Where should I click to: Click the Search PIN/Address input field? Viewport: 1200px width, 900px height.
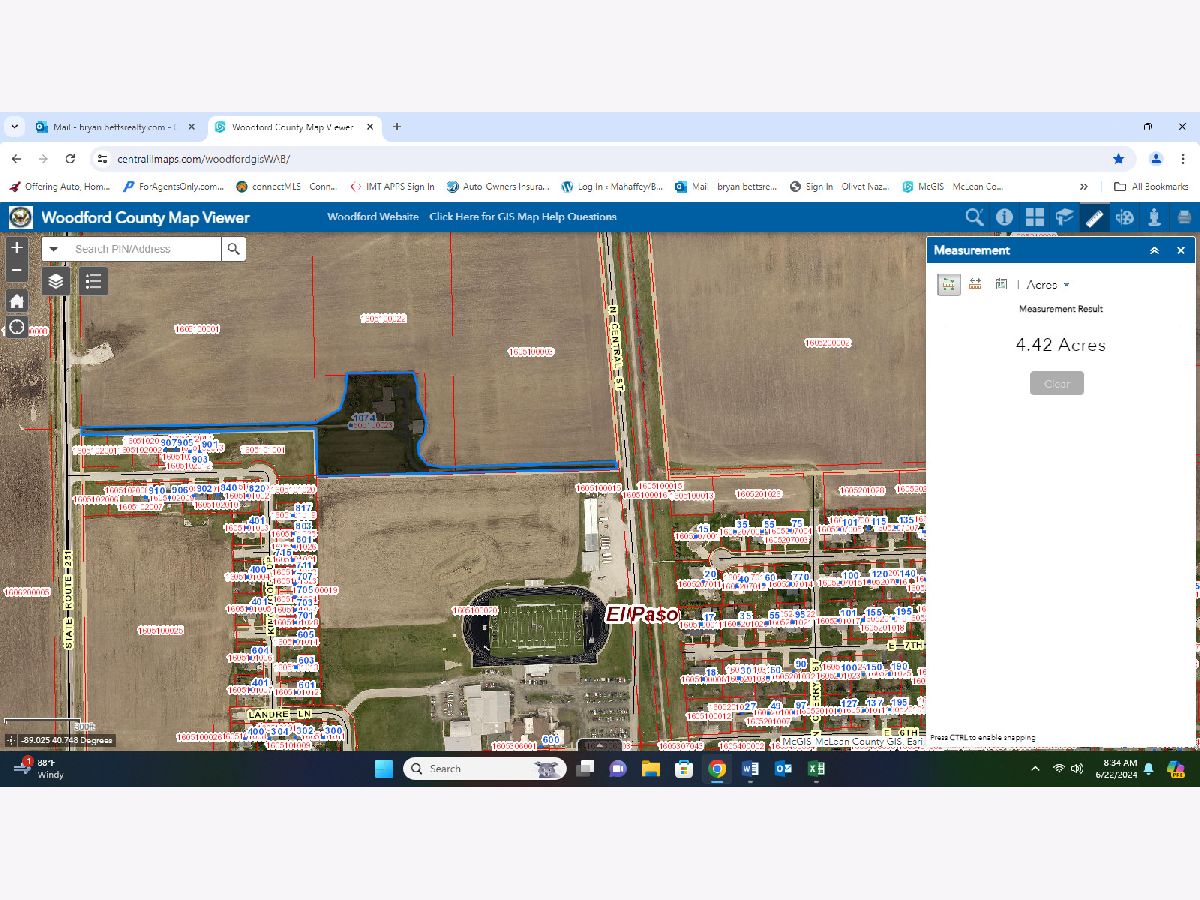(144, 249)
